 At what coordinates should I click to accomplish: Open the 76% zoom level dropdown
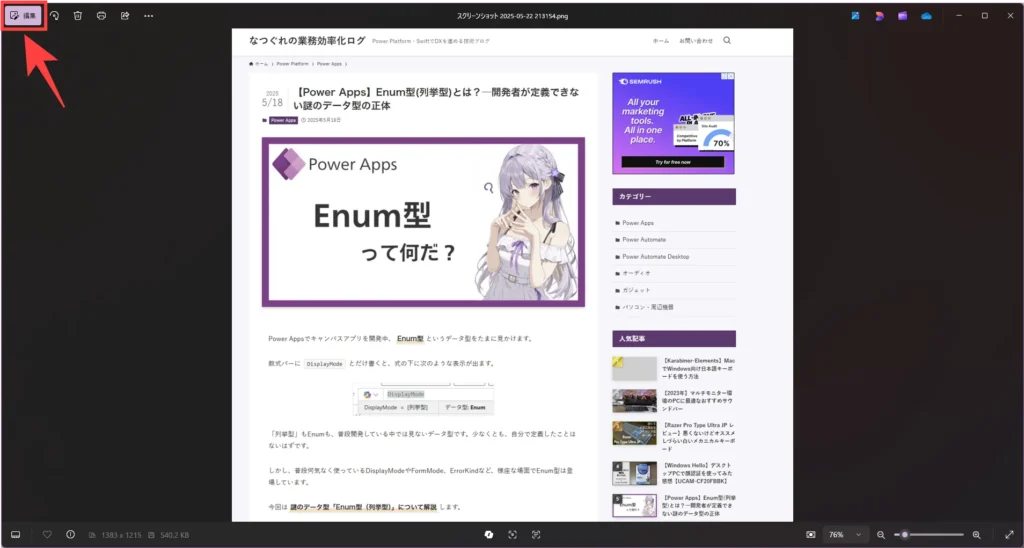pos(846,534)
